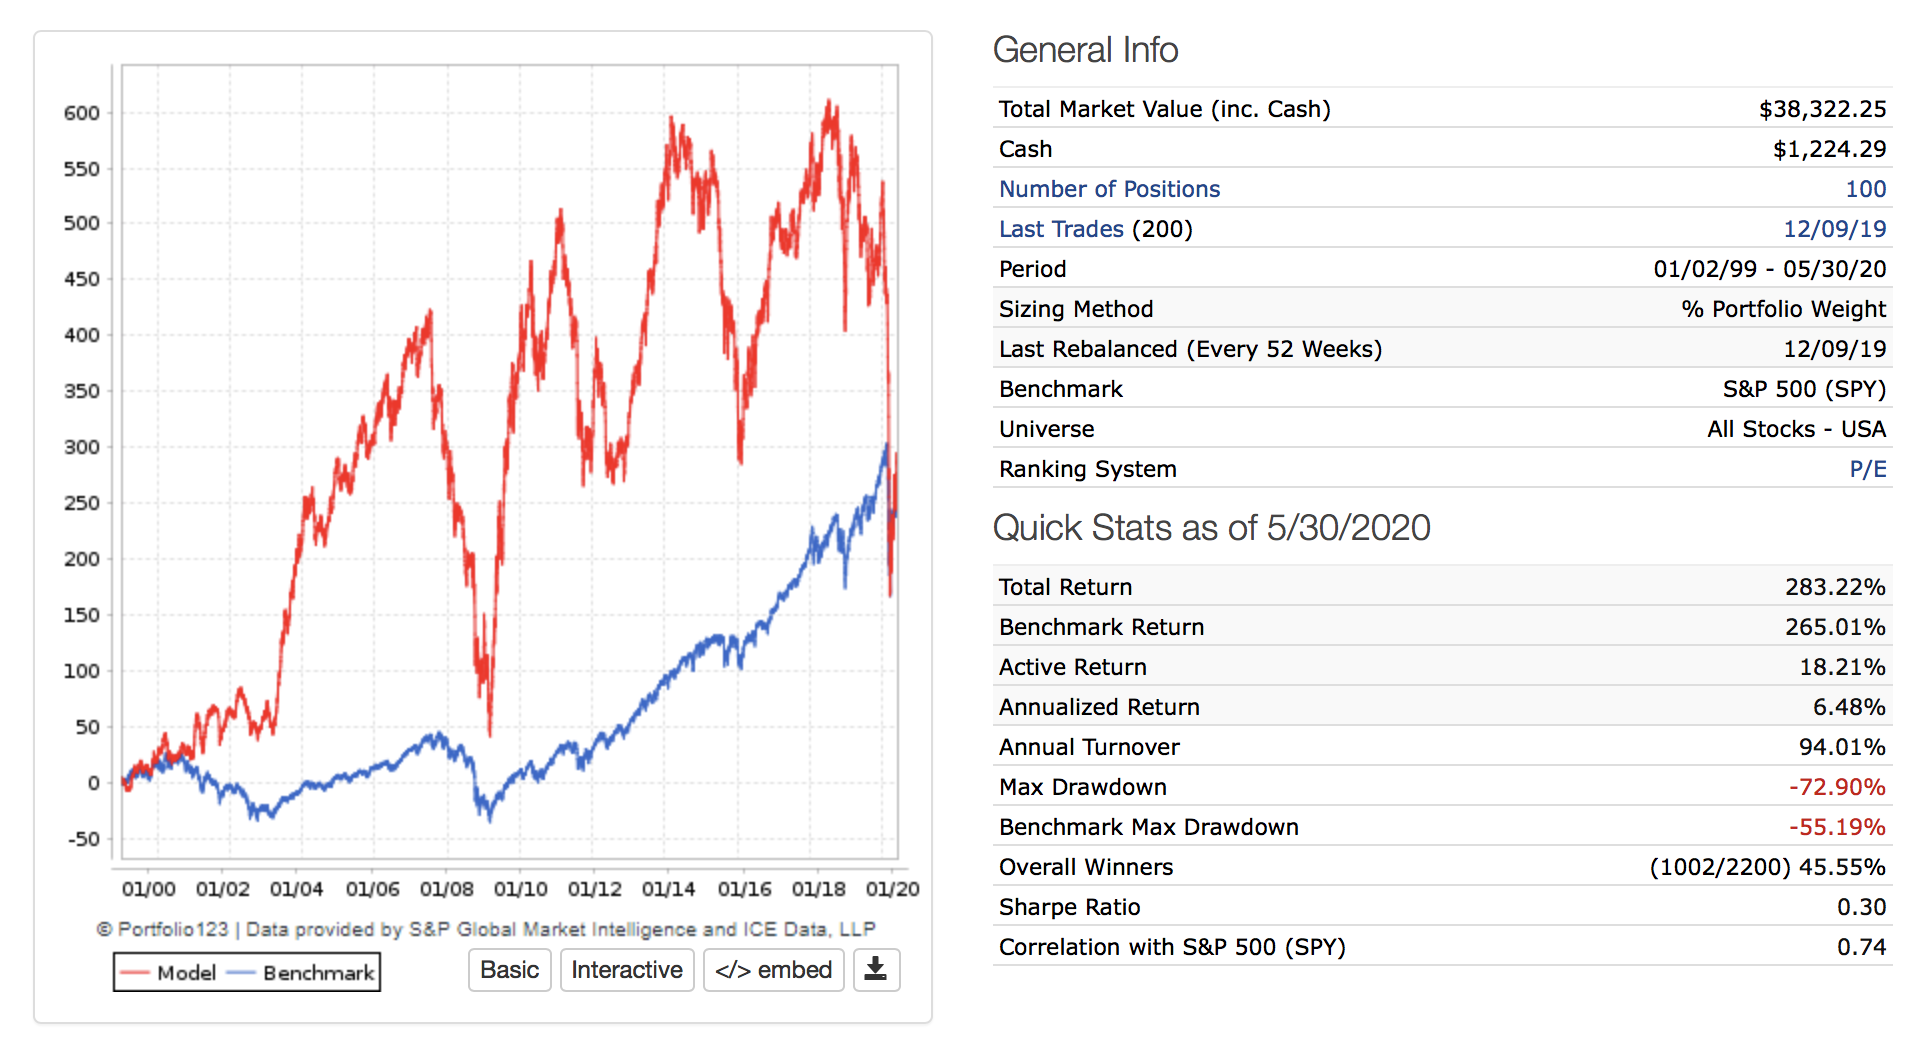Click the Max Drawdown value -72.90%
This screenshot has height=1042, width=1930.
point(1836,787)
